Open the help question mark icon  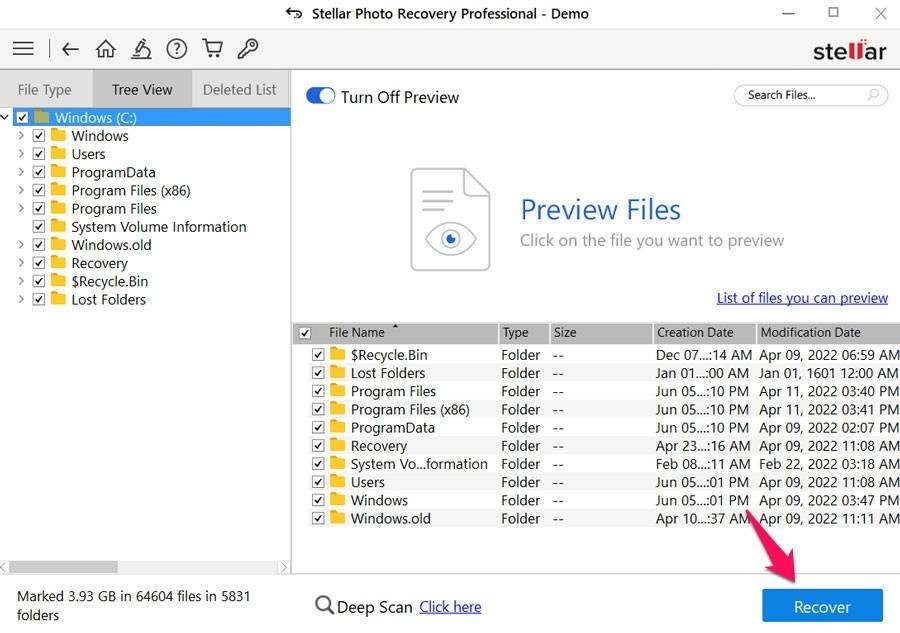click(x=177, y=48)
